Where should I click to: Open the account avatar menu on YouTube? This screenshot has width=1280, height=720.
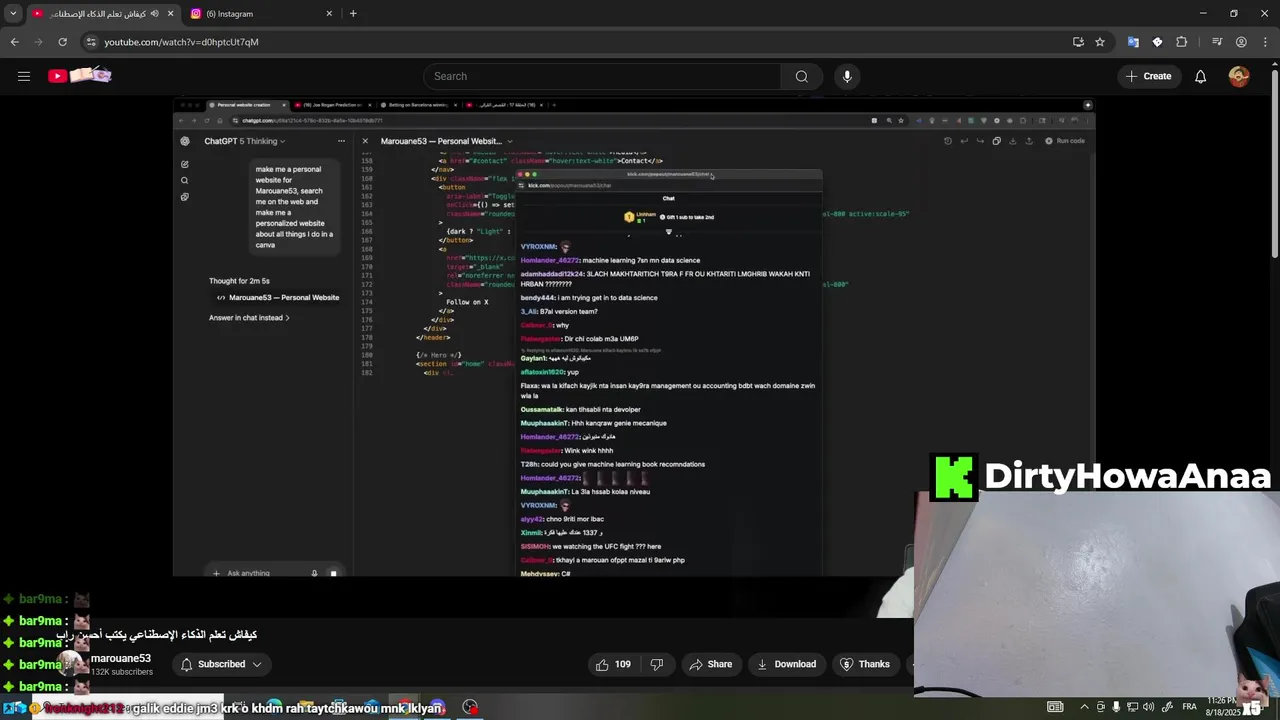[1239, 76]
